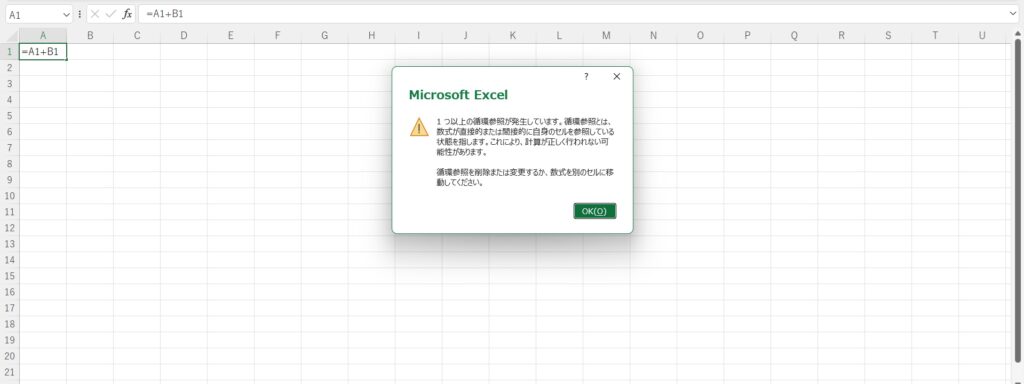
Task: Click the Microsoft Excel dialog title text
Action: 458,95
